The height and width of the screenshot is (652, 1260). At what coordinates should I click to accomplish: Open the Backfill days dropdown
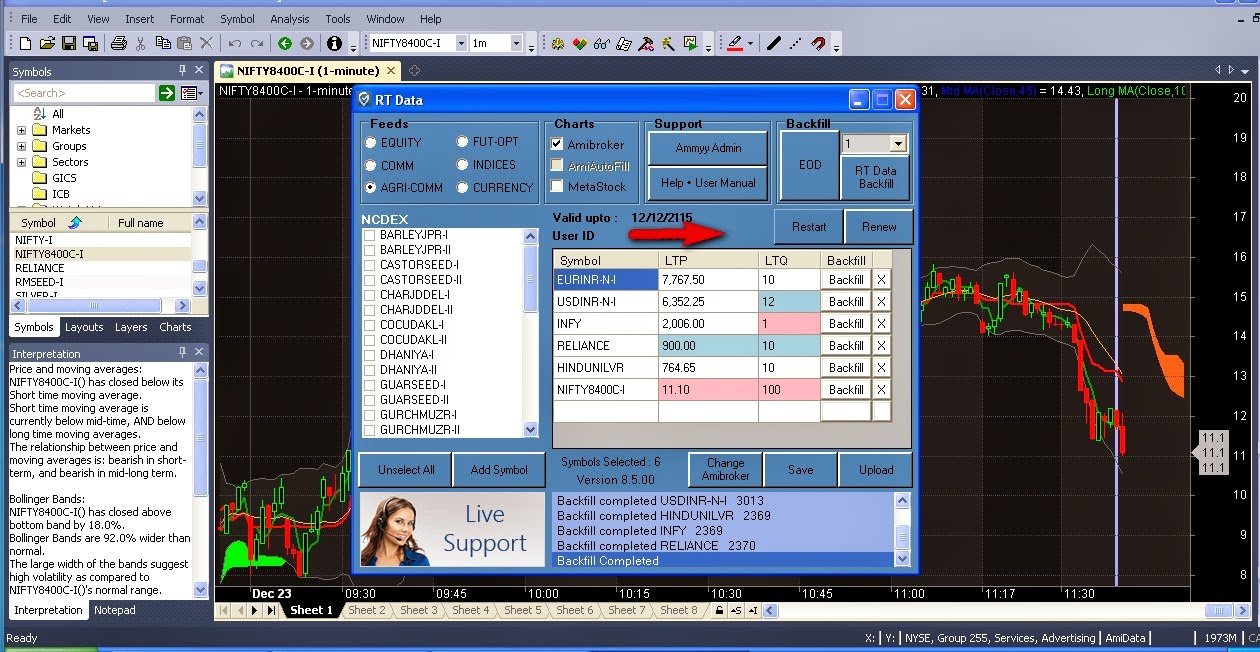[897, 144]
